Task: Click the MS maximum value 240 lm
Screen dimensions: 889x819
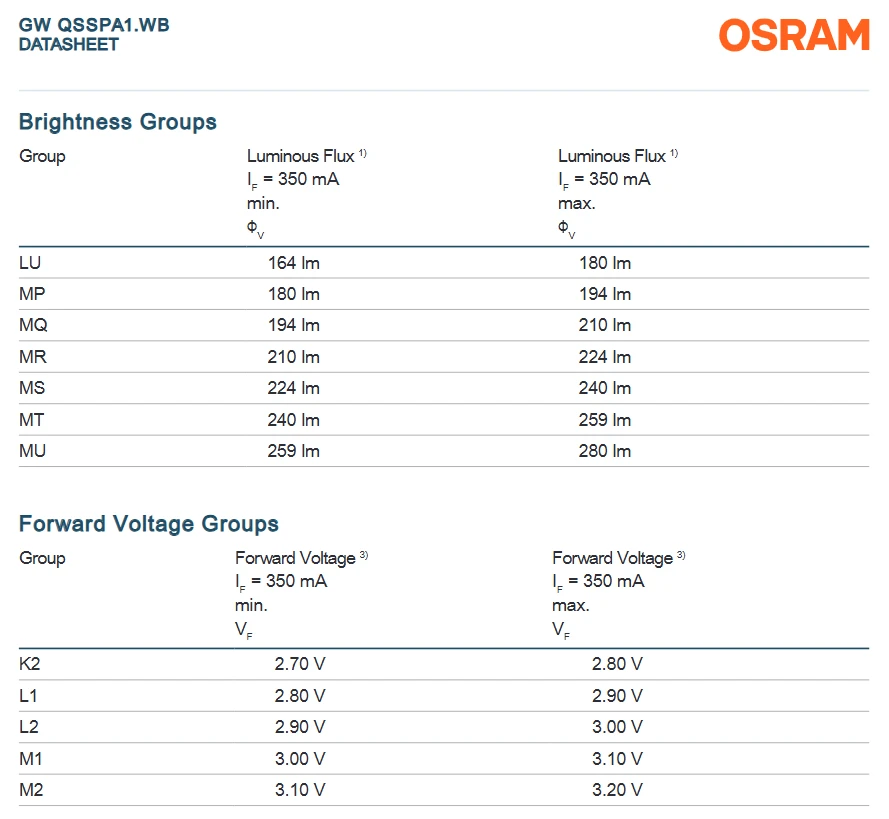Action: pyautogui.click(x=604, y=388)
